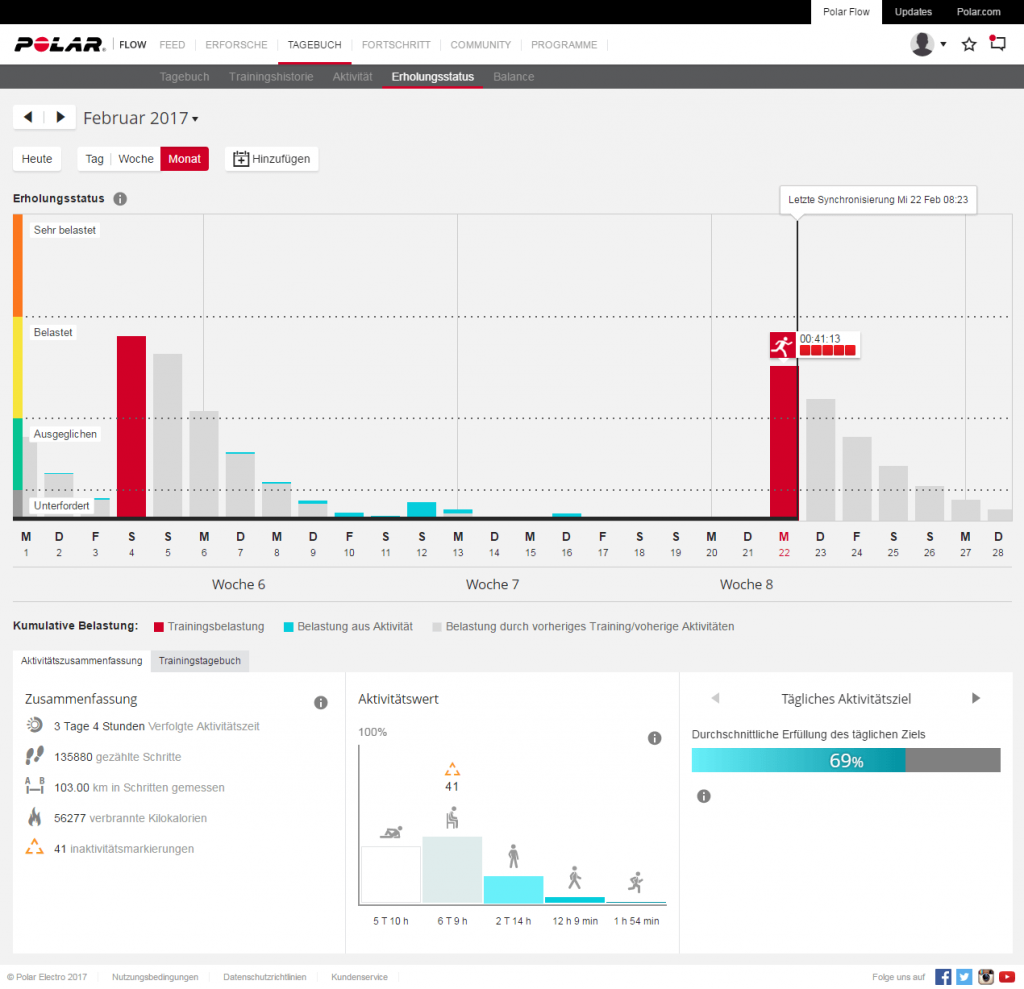Image resolution: width=1024 pixels, height=989 pixels.
Task: Switch view to Woche
Action: tap(136, 159)
